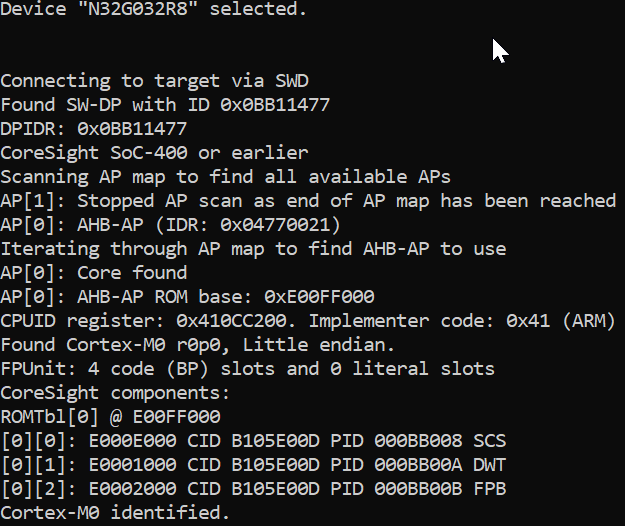The height and width of the screenshot is (526, 625).
Task: Click the "Cortex-M0 identified." line
Action: [115, 513]
